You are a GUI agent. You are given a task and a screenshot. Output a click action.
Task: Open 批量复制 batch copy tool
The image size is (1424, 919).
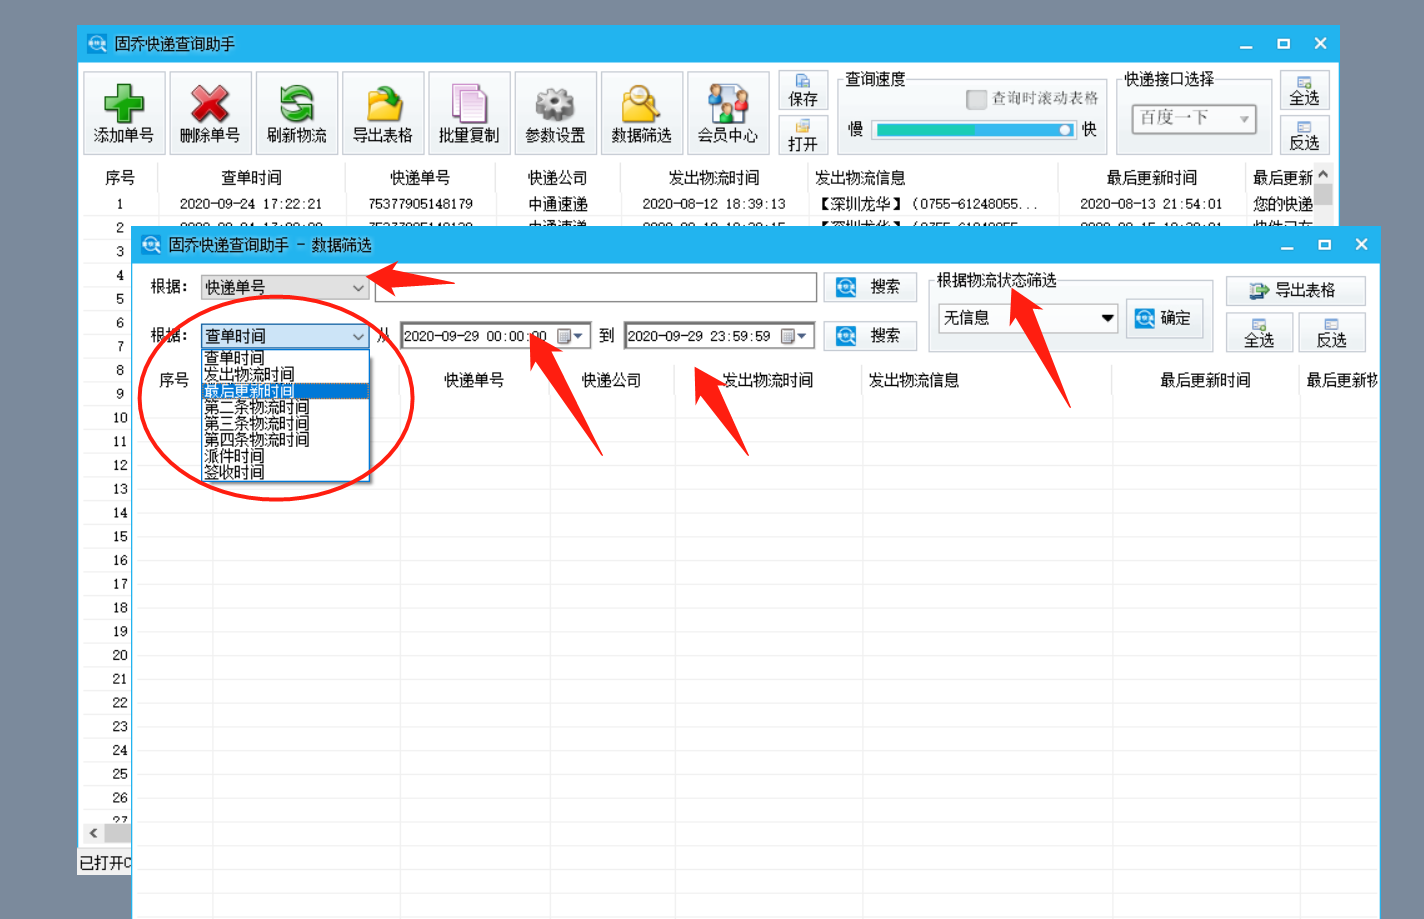click(x=469, y=113)
